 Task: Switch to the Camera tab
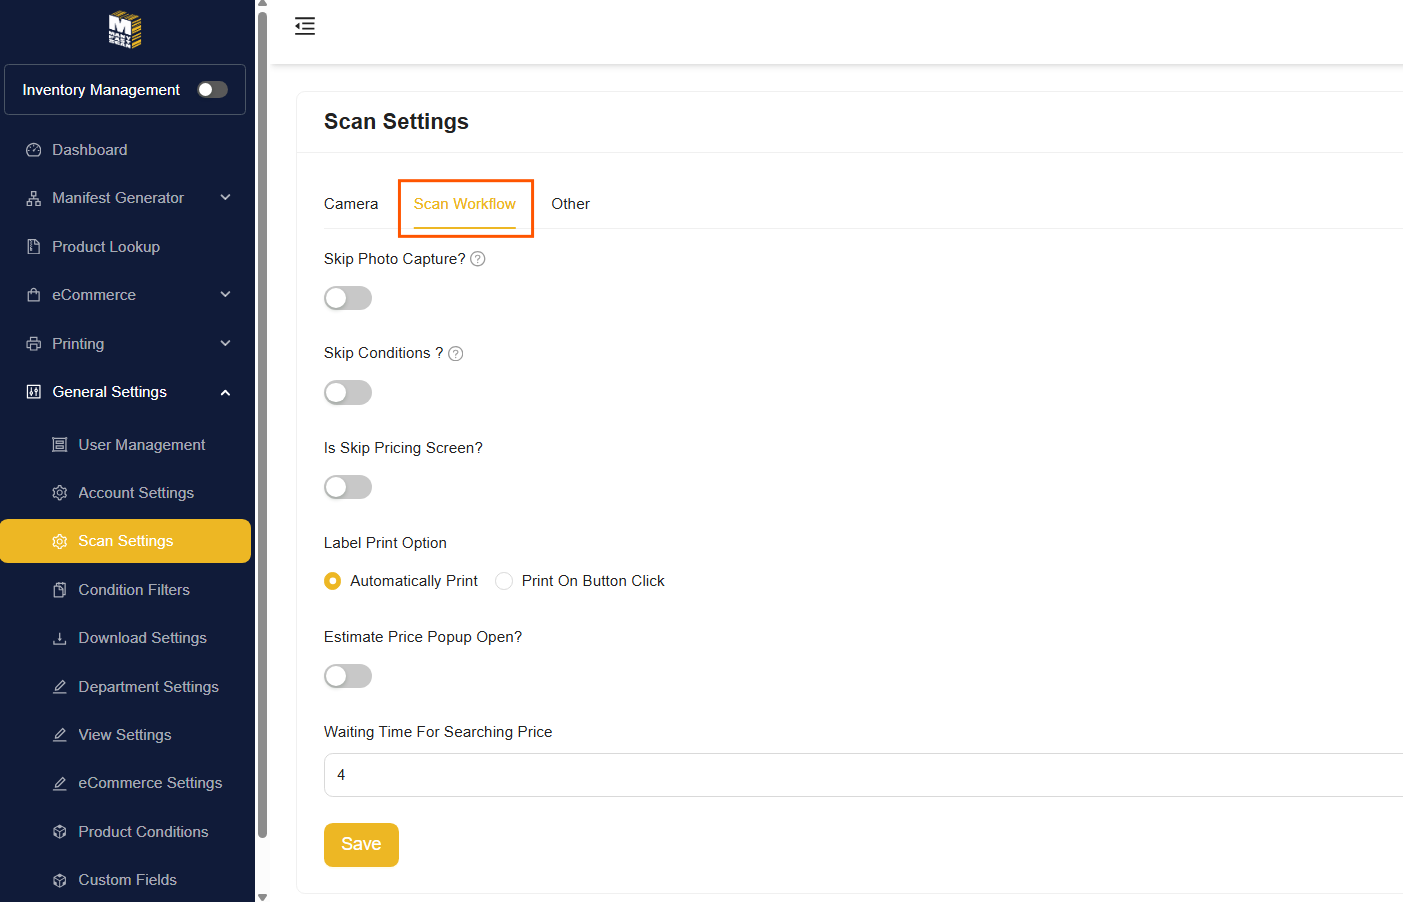point(351,204)
